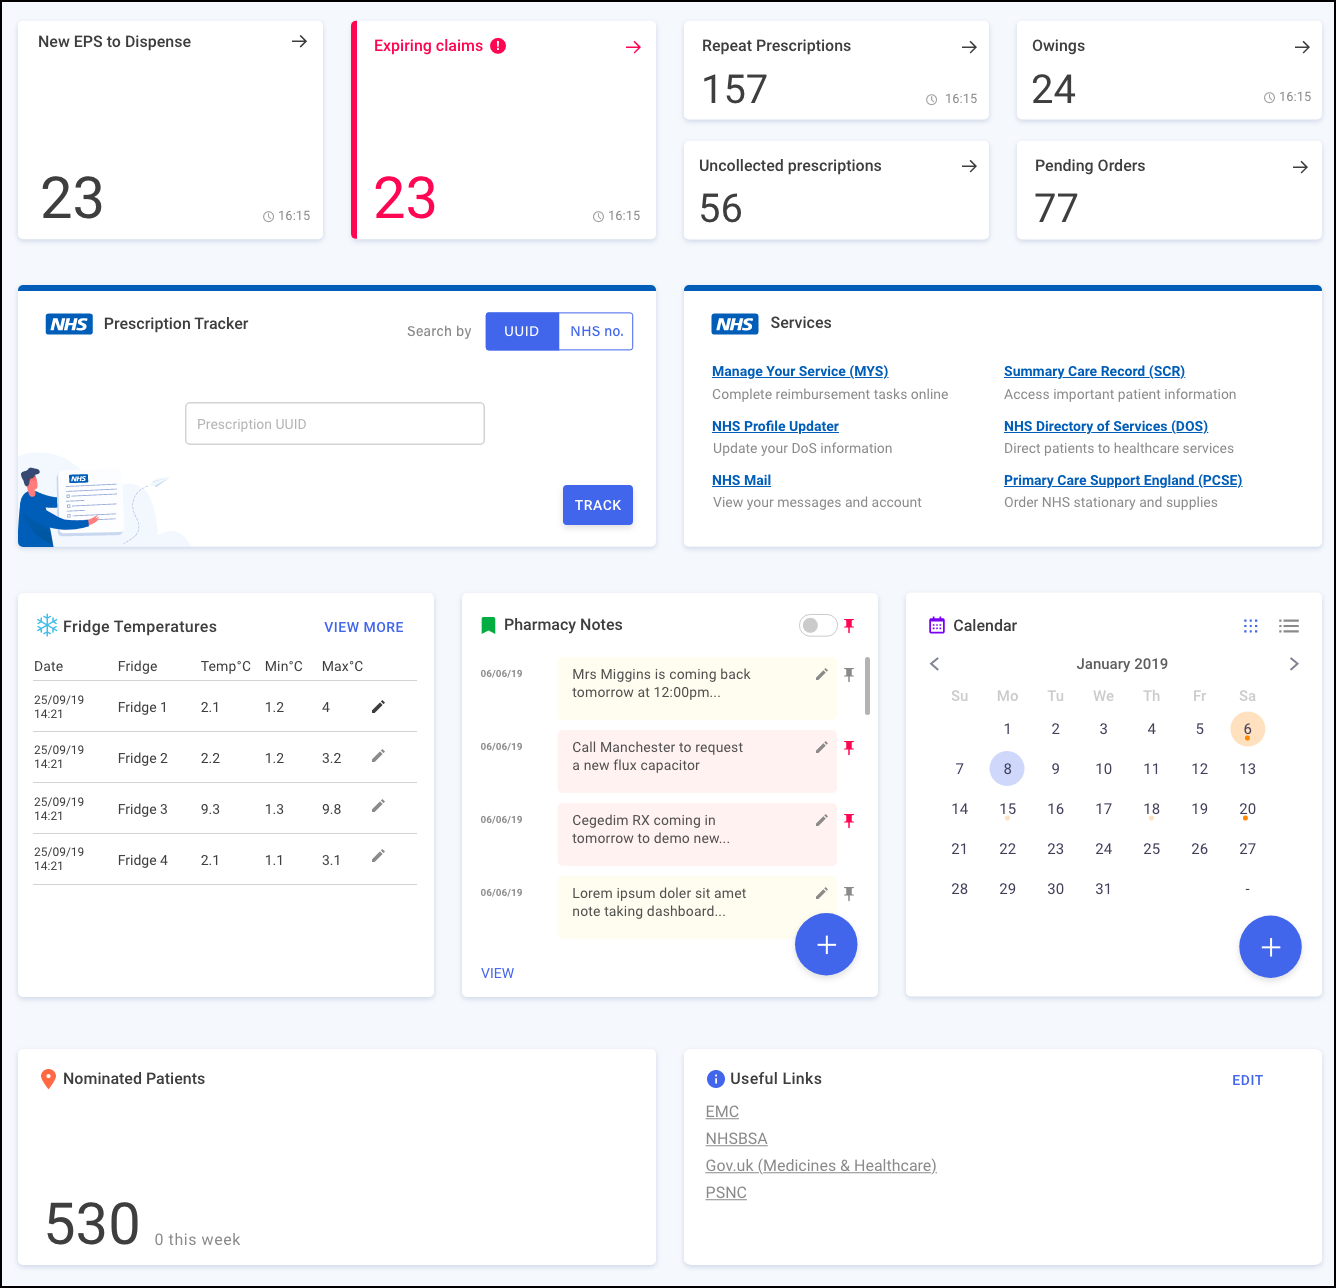Open the Pending Orders card arrow
1336x1288 pixels.
(x=1300, y=167)
